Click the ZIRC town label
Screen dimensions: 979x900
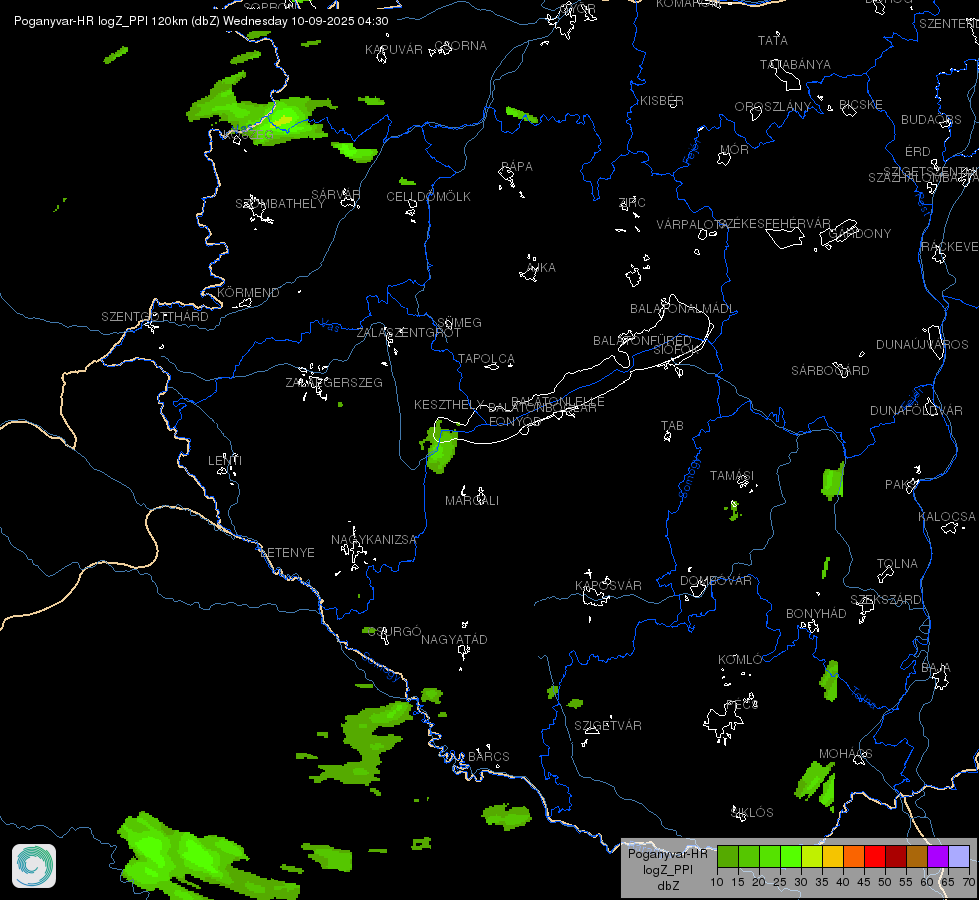pyautogui.click(x=632, y=202)
